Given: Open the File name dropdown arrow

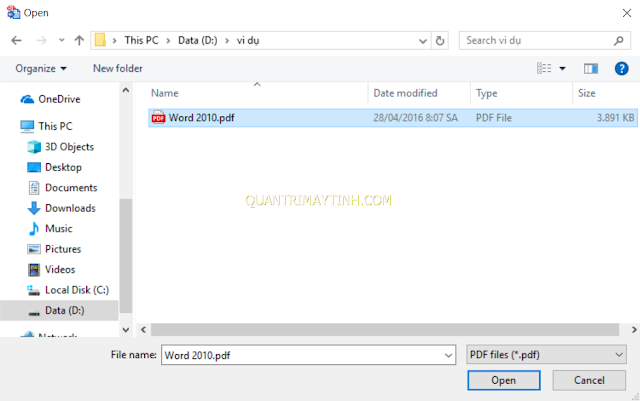Looking at the screenshot, I should [x=448, y=355].
